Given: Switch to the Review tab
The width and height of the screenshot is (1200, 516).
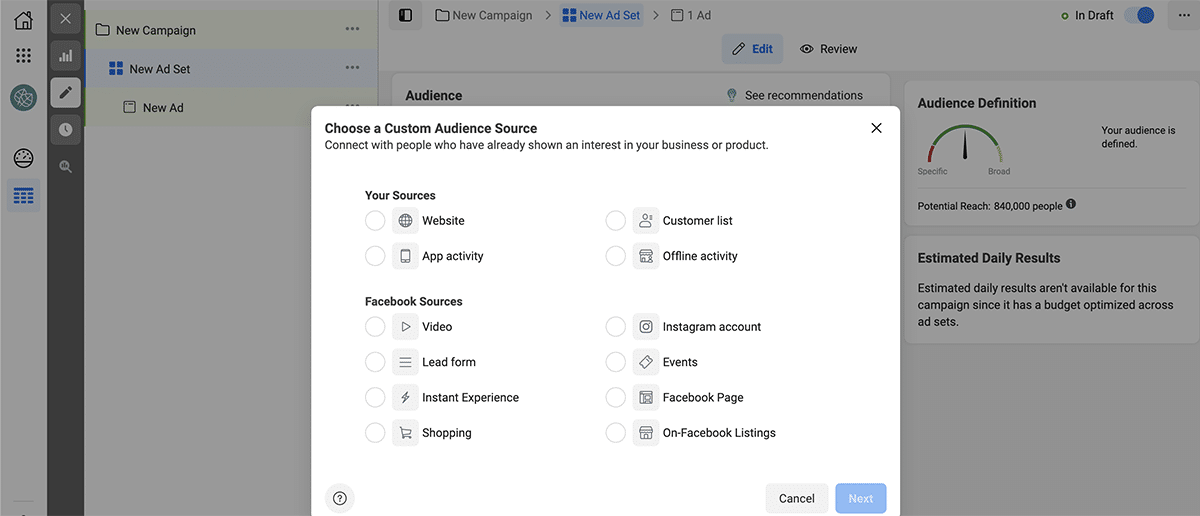Looking at the screenshot, I should coord(829,49).
